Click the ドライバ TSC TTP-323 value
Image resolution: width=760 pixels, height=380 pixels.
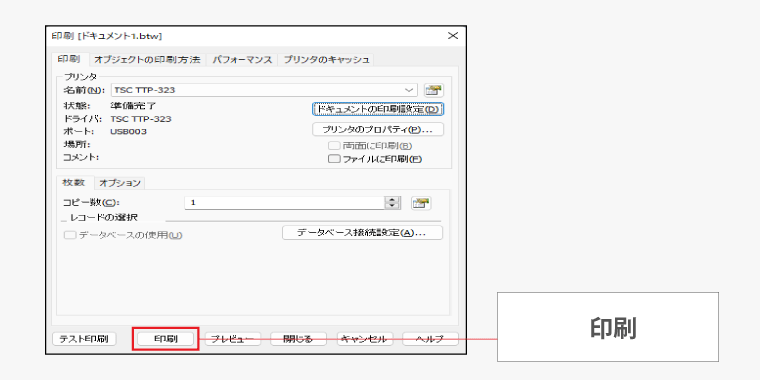(141, 119)
